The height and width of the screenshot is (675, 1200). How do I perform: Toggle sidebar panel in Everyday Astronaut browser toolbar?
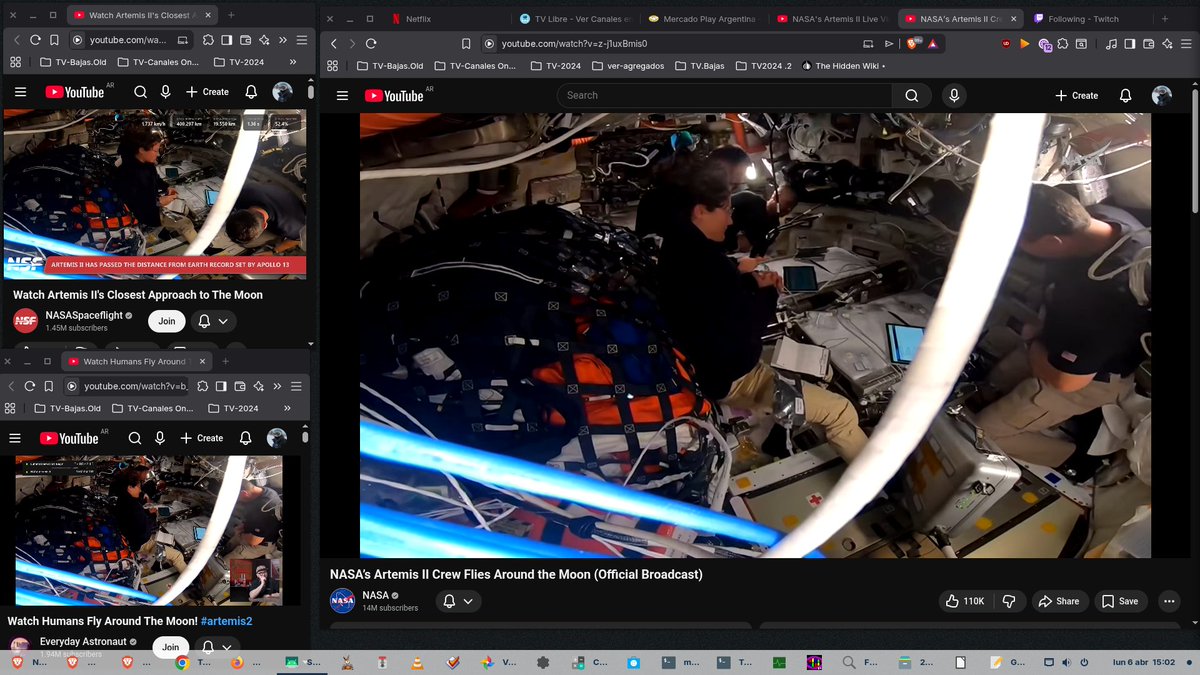(221, 386)
